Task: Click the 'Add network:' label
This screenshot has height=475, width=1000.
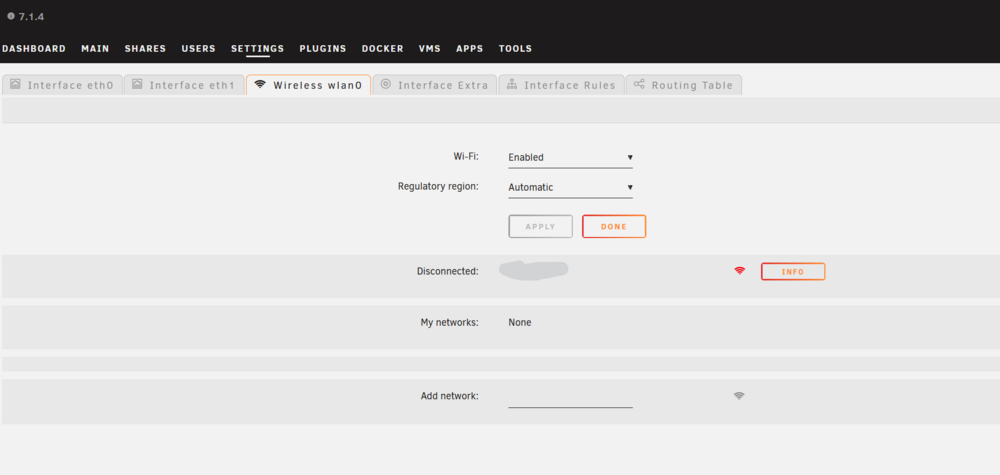Action: (x=450, y=396)
